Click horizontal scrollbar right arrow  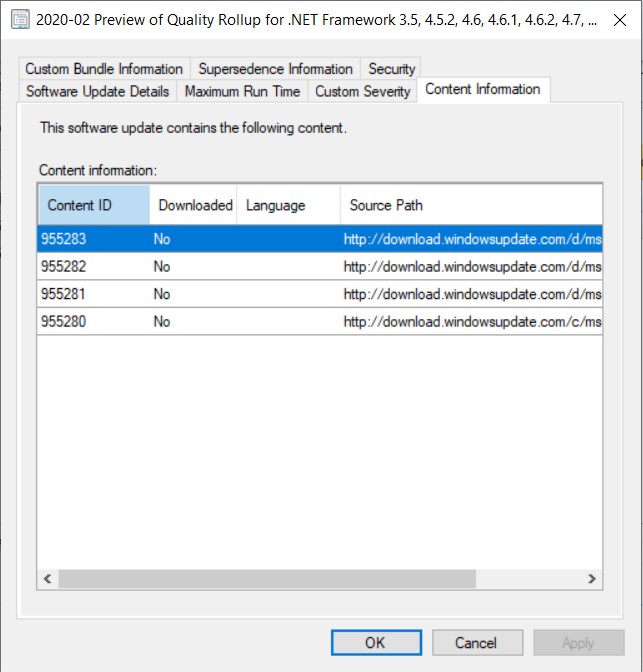coord(592,579)
